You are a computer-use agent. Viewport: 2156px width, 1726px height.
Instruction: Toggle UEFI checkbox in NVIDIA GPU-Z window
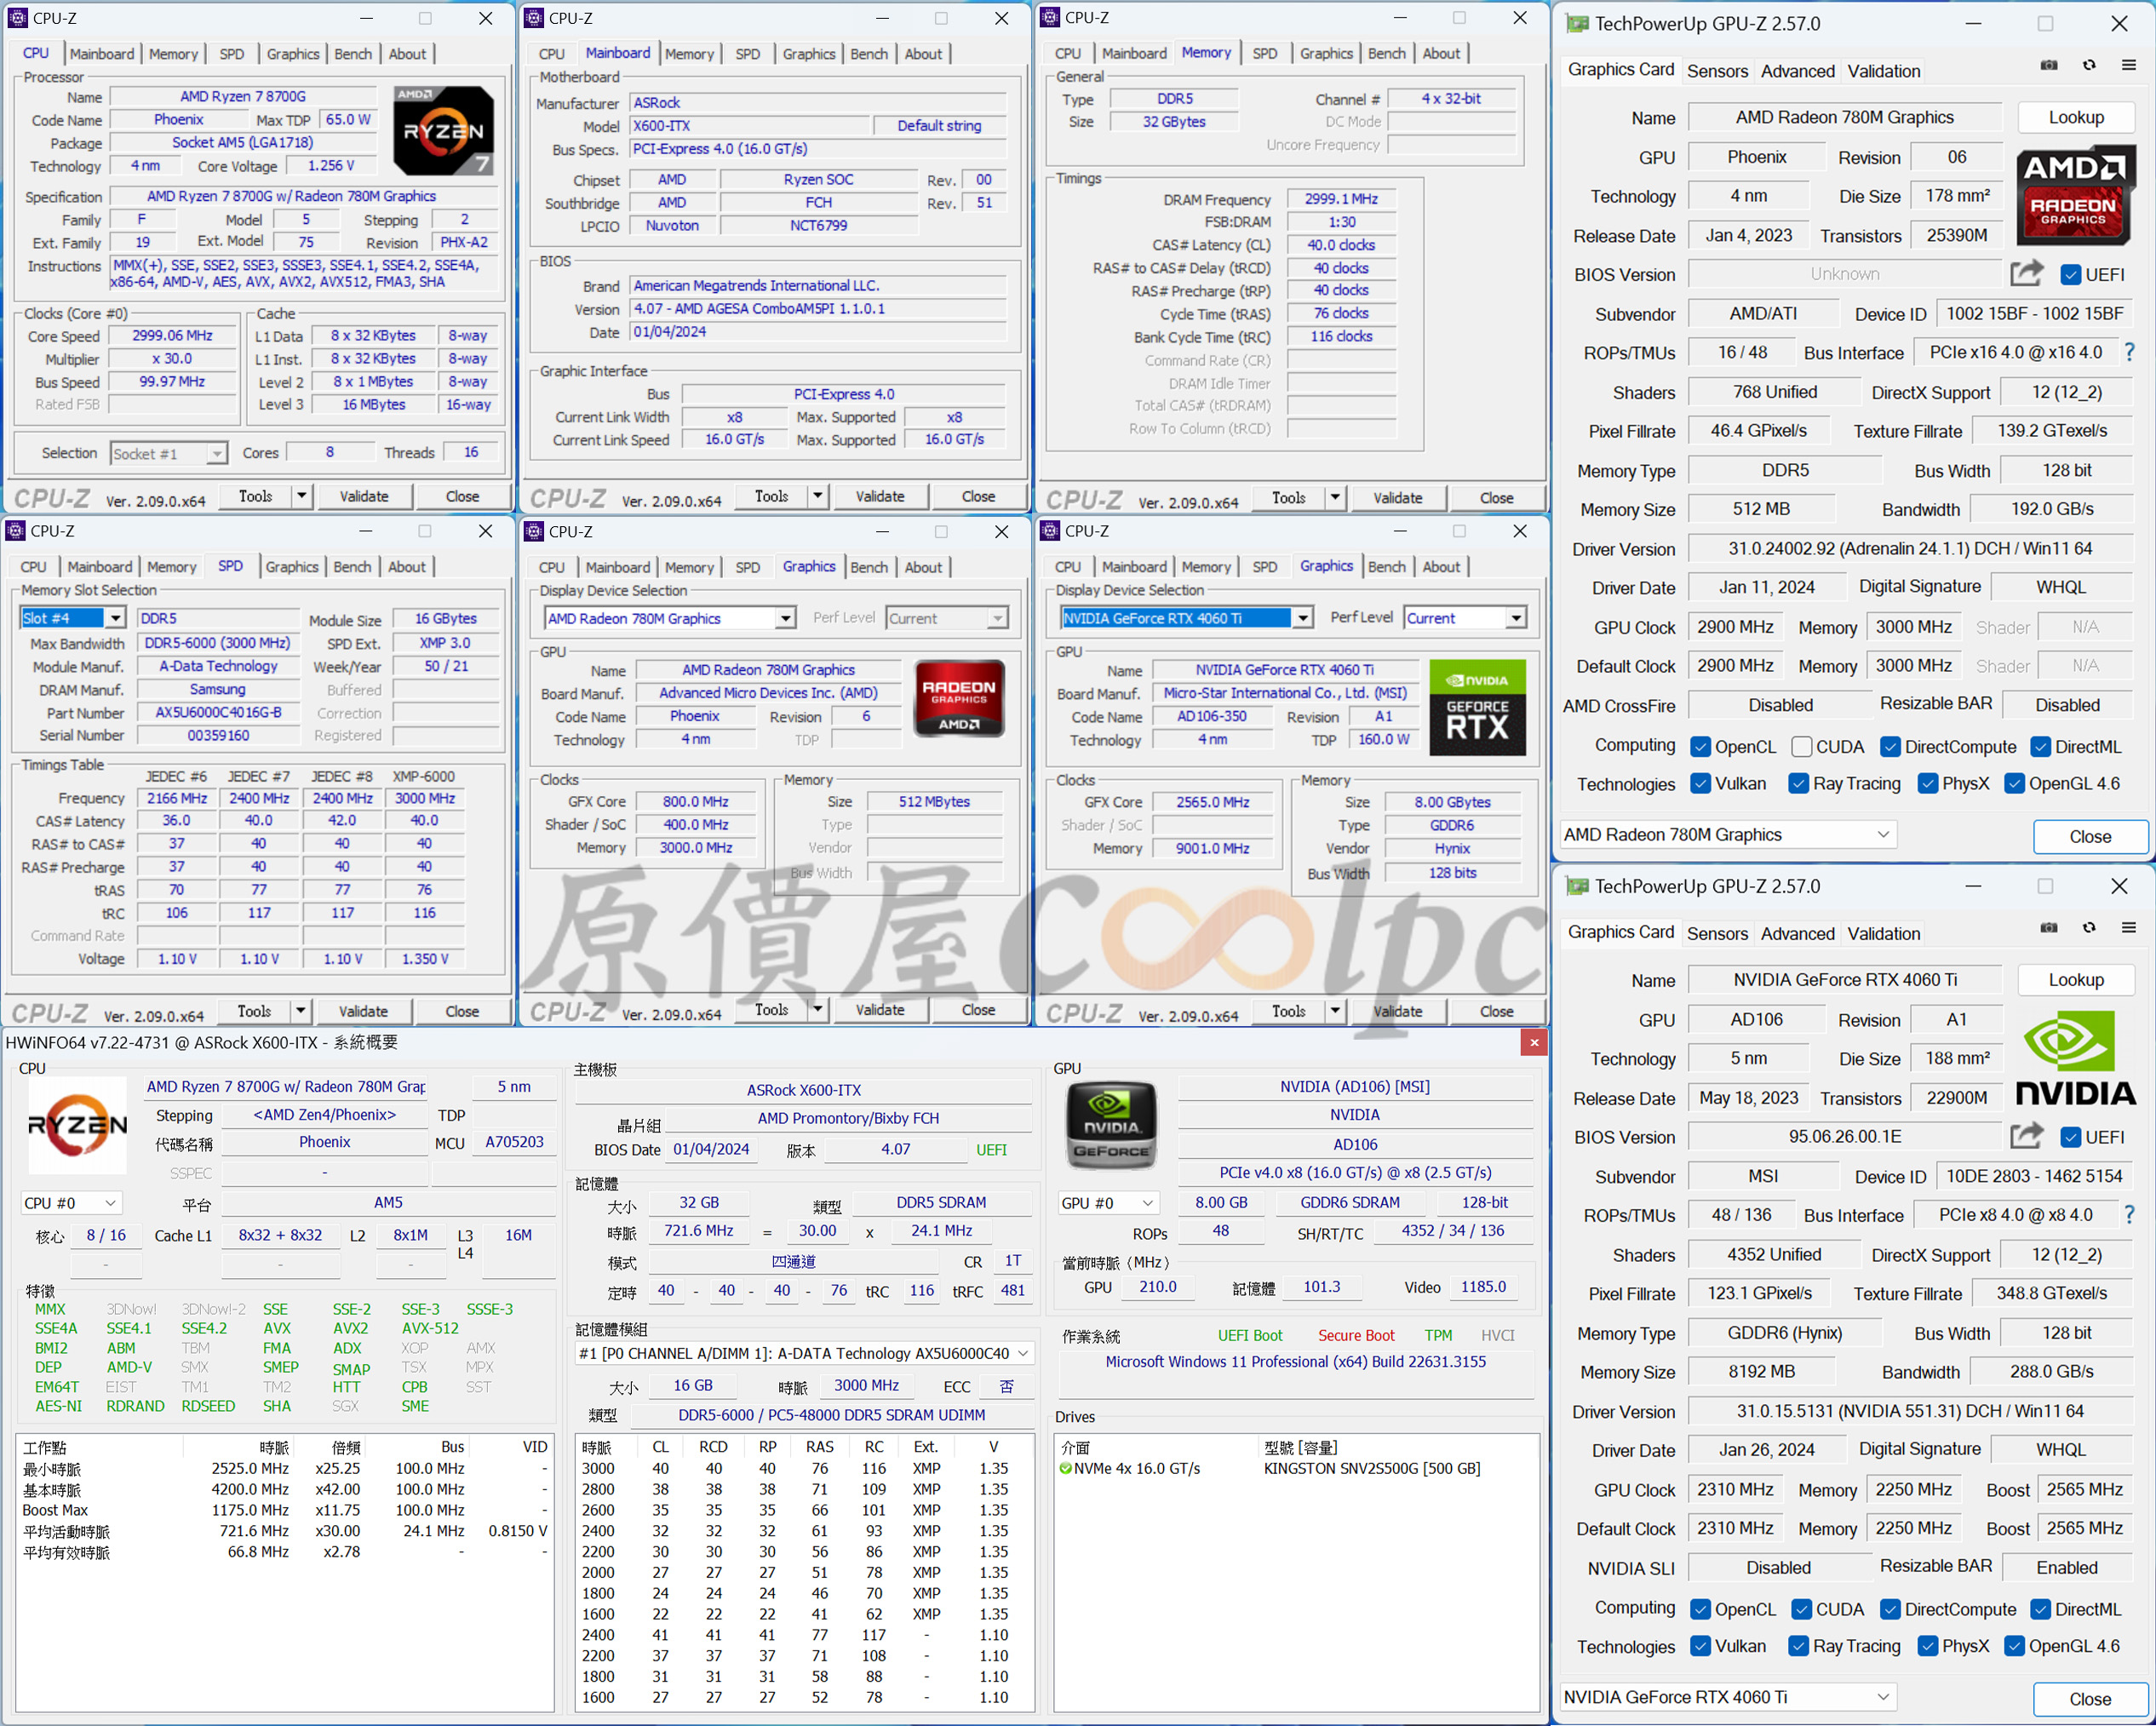point(2071,1137)
